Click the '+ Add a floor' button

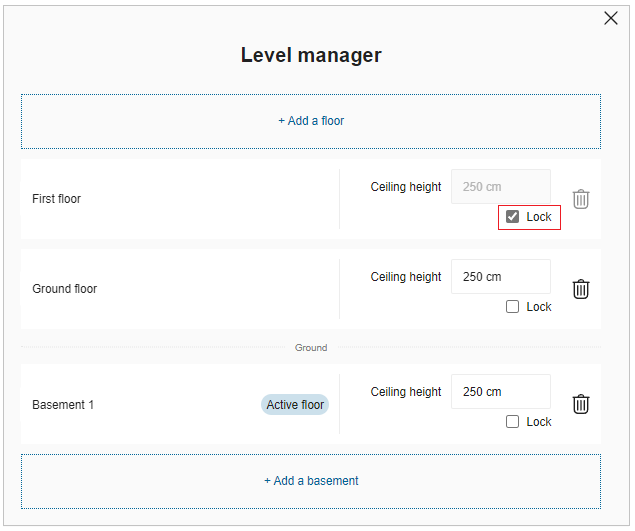311,121
